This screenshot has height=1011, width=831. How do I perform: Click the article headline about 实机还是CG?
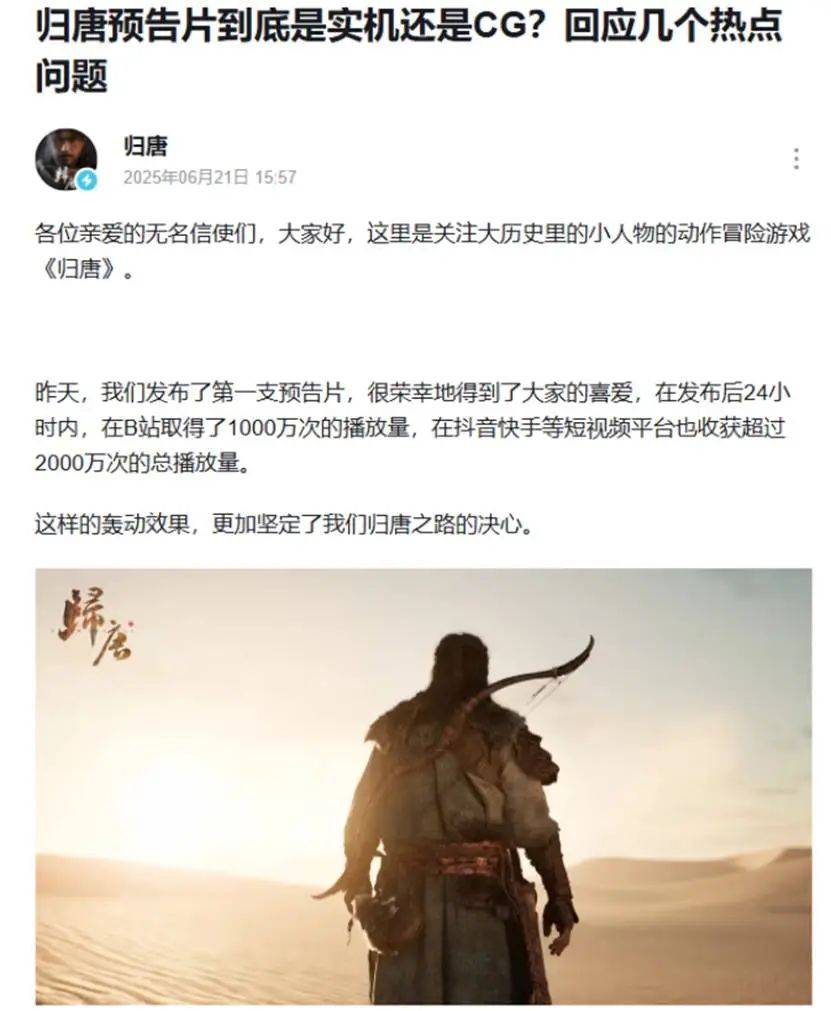[x=409, y=50]
